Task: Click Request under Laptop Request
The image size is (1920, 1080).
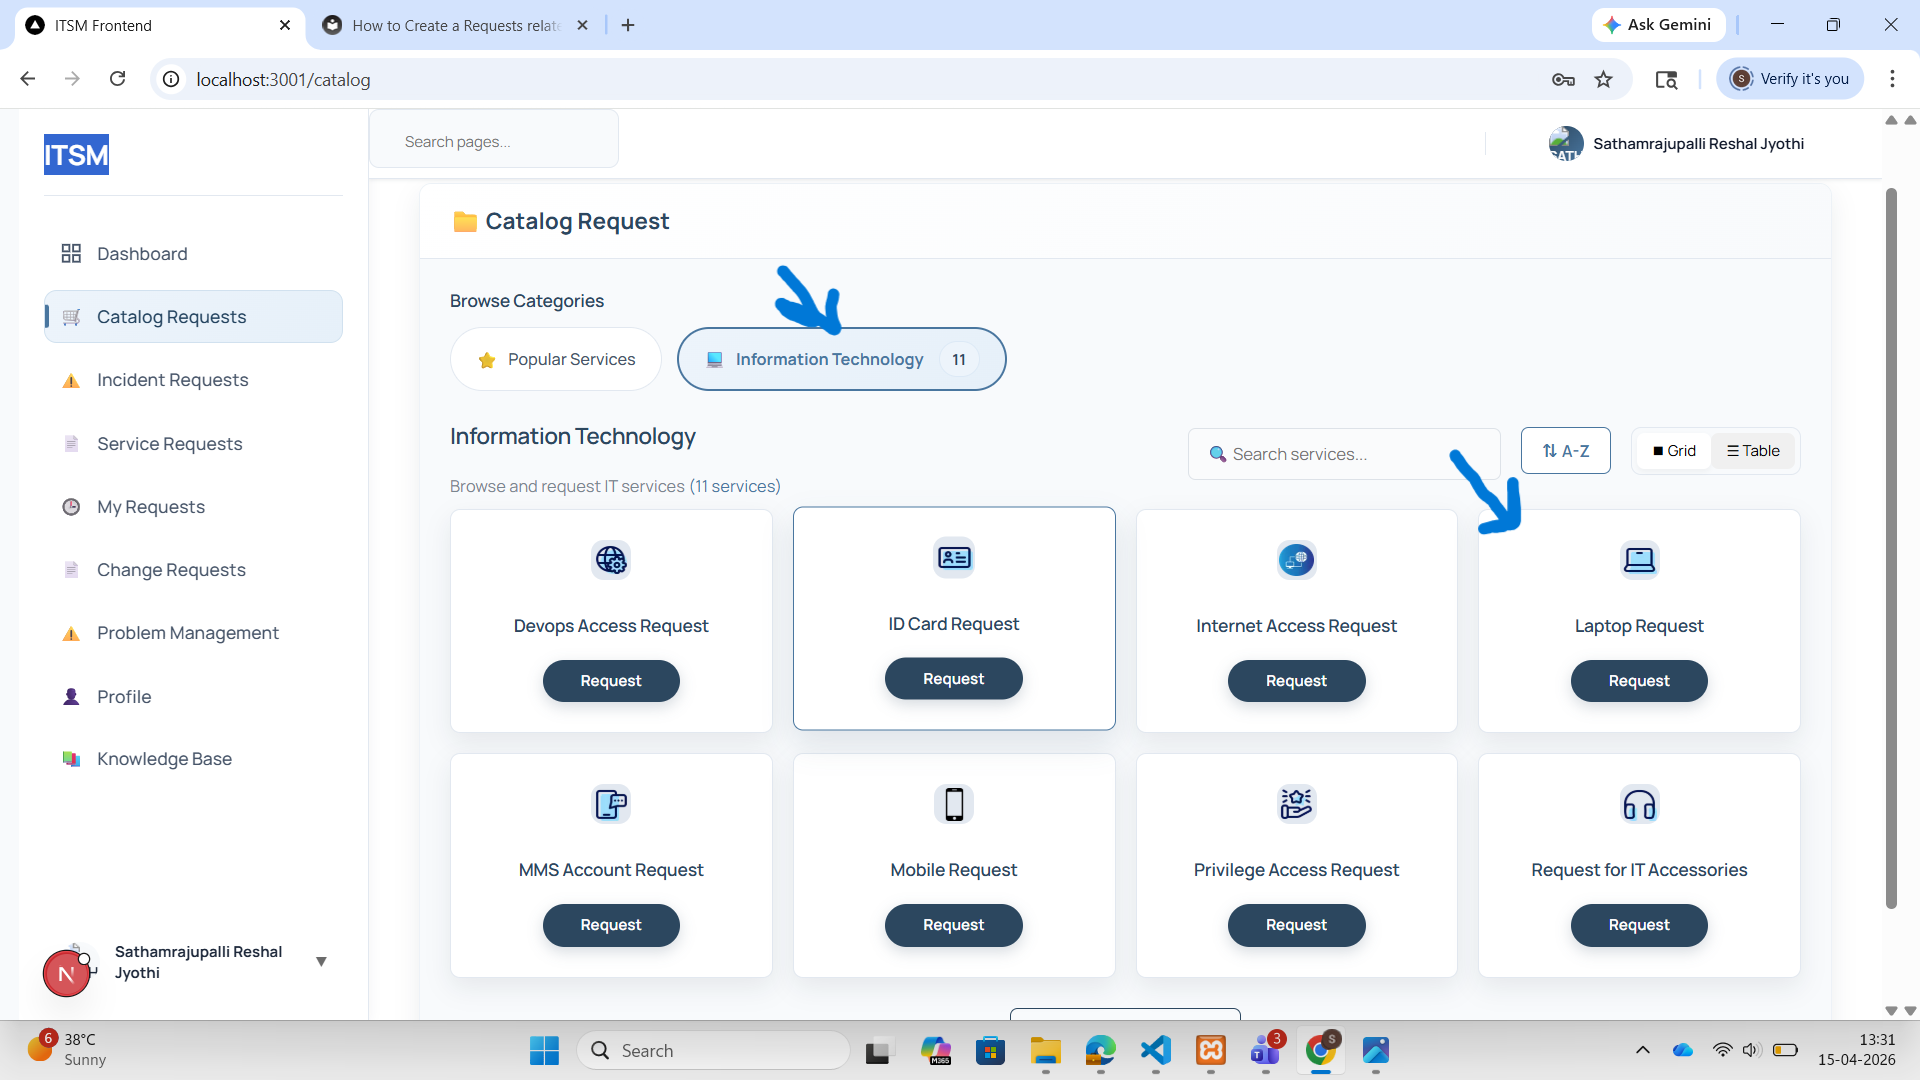Action: 1639,681
